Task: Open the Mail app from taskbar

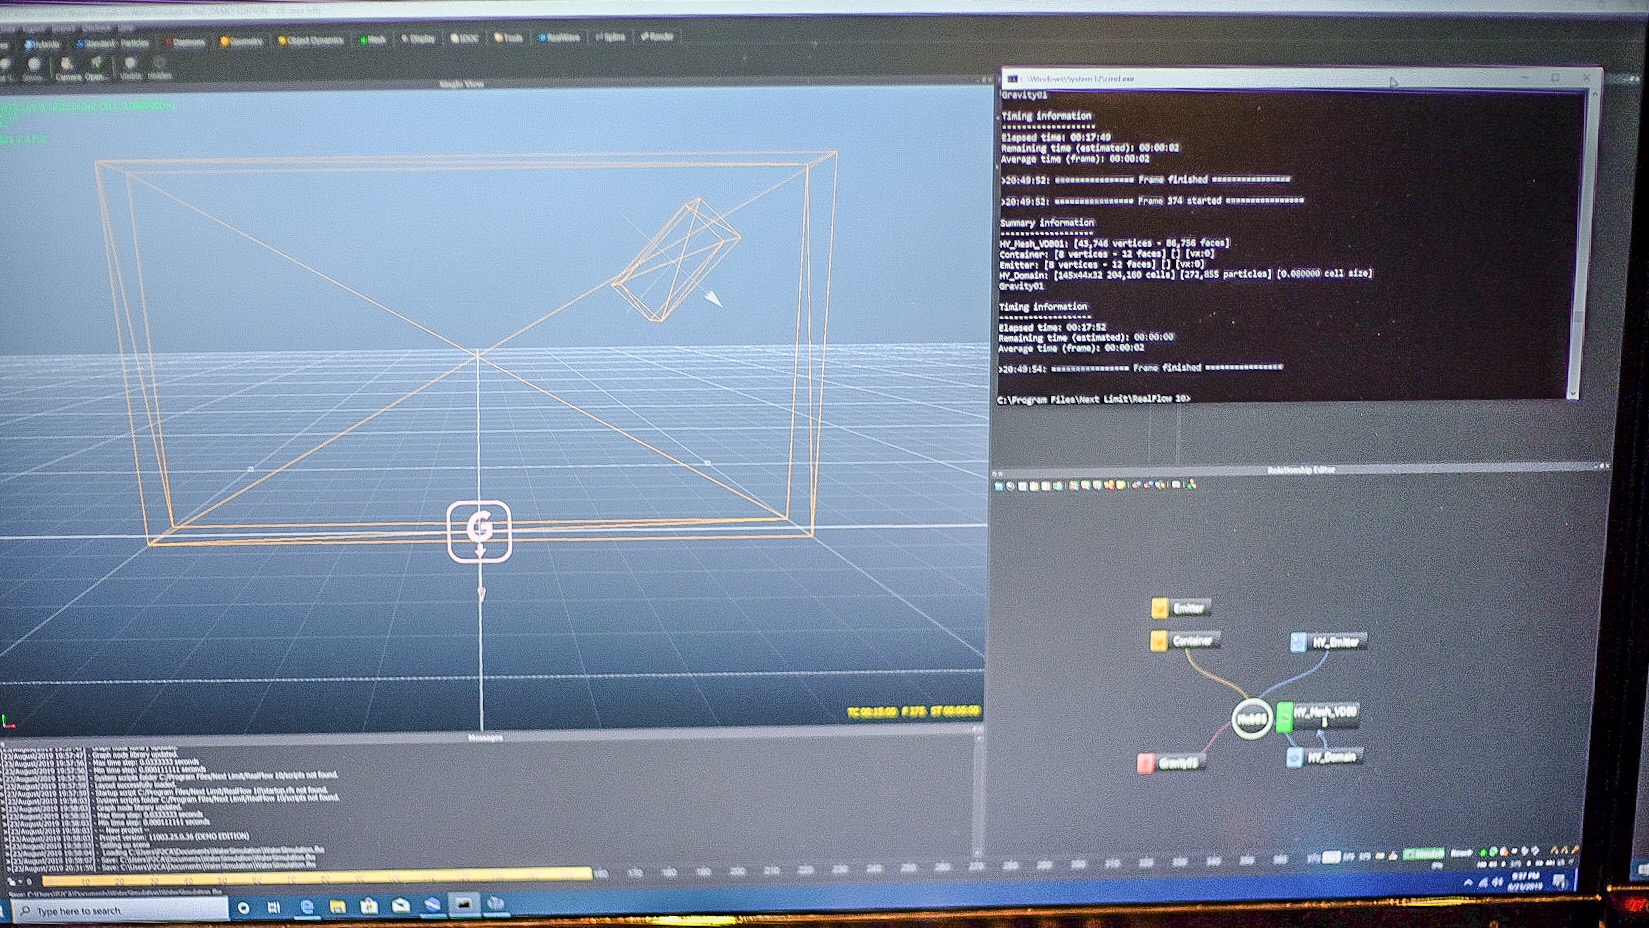Action: coord(401,904)
